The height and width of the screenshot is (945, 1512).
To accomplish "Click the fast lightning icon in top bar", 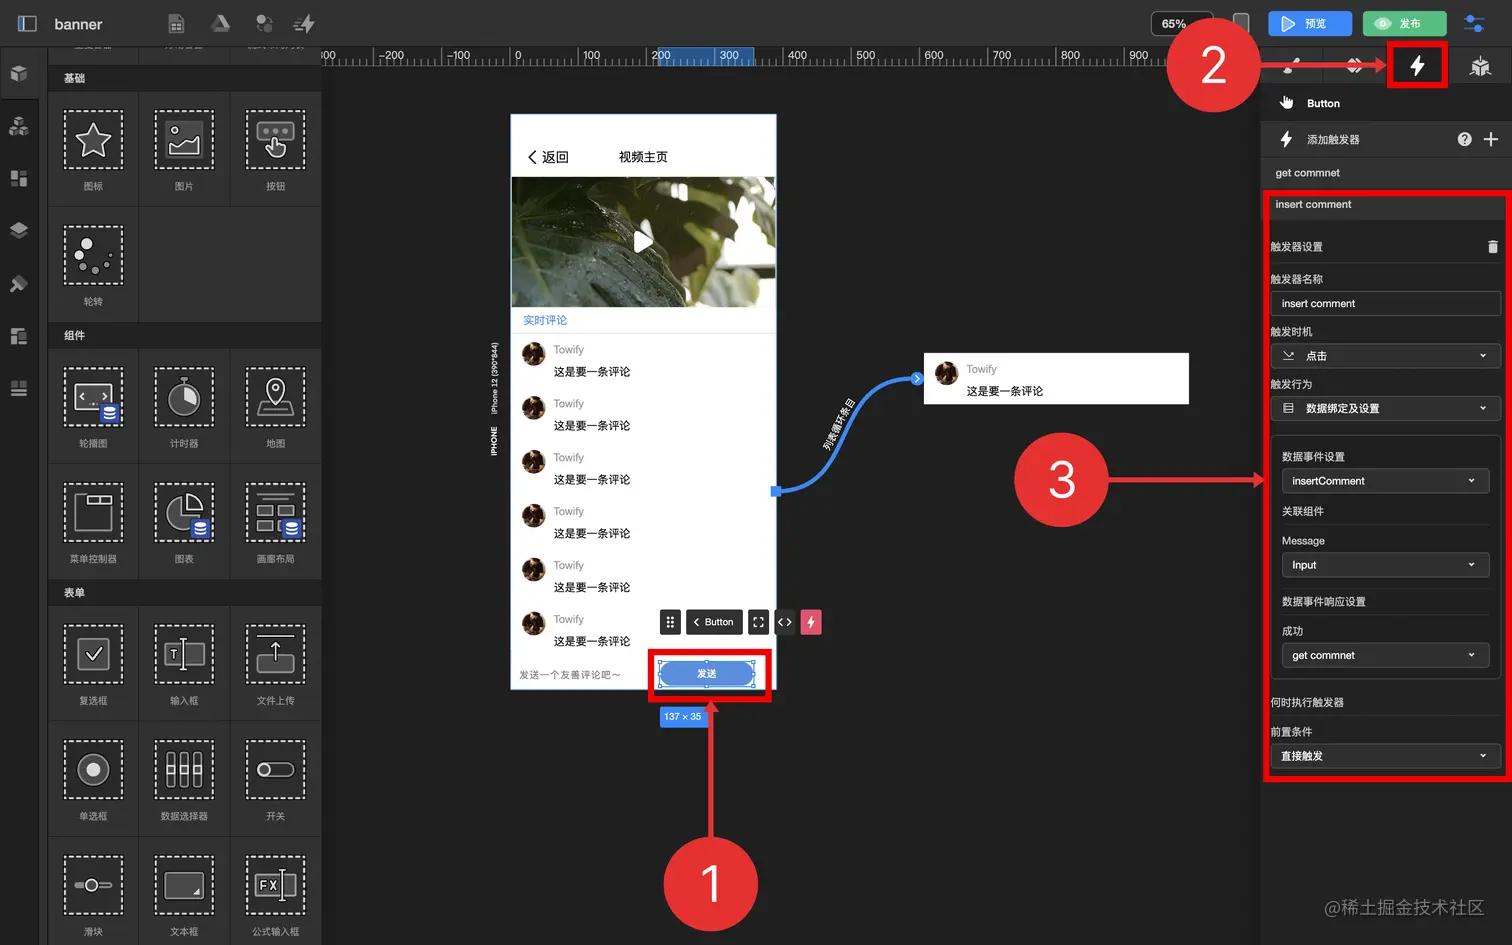I will coord(304,24).
